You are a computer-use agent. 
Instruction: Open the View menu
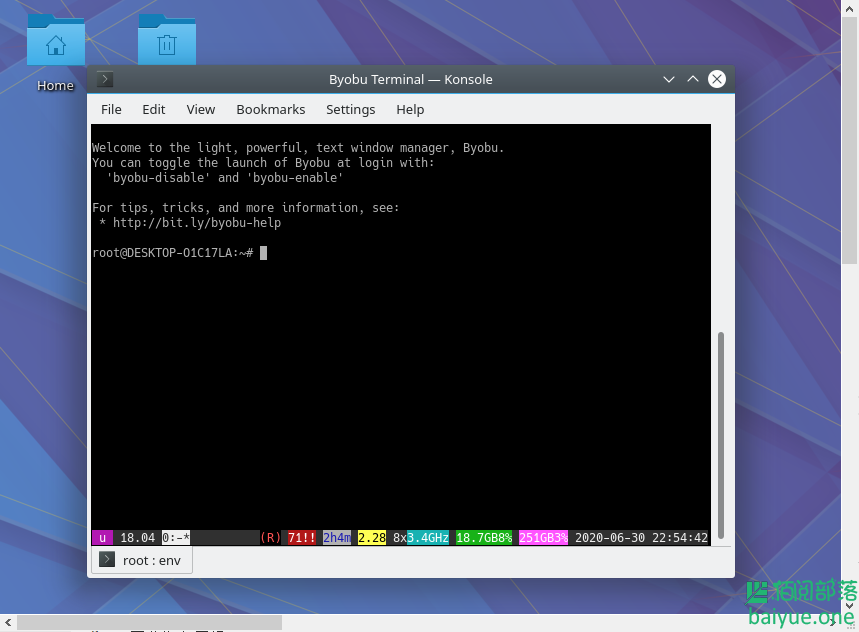point(201,110)
